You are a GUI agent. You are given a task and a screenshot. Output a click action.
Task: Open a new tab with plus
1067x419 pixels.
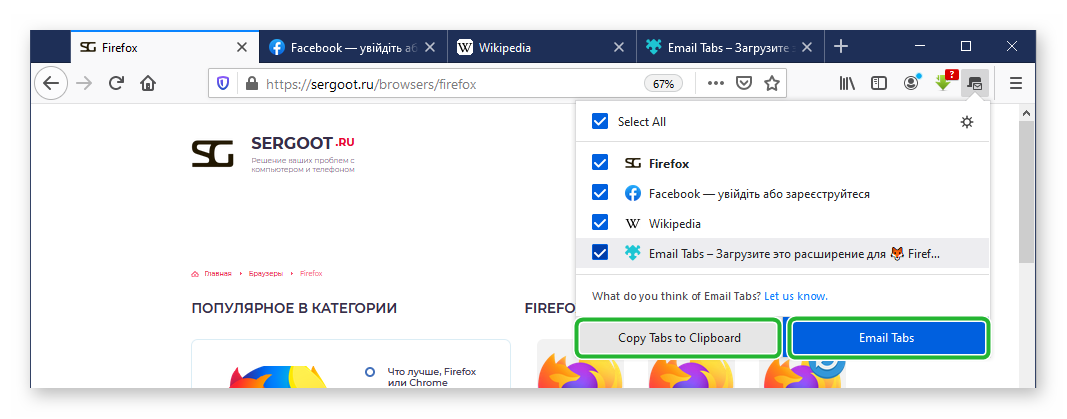tap(841, 46)
